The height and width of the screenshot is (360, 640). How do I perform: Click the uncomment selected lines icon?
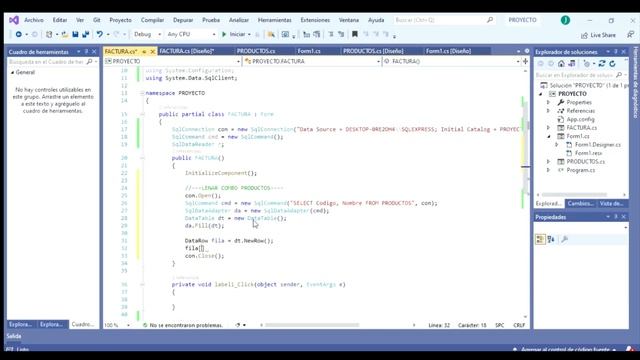[341, 35]
